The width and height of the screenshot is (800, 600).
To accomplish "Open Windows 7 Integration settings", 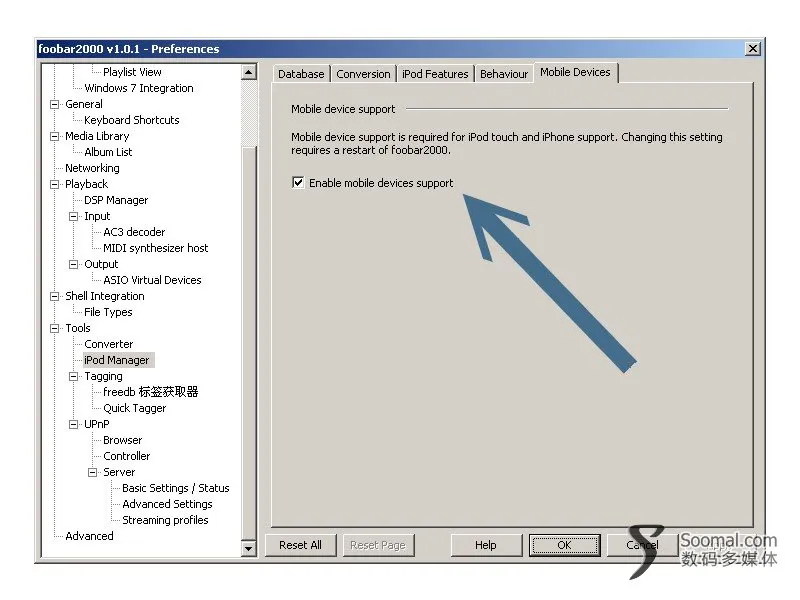I will [139, 88].
